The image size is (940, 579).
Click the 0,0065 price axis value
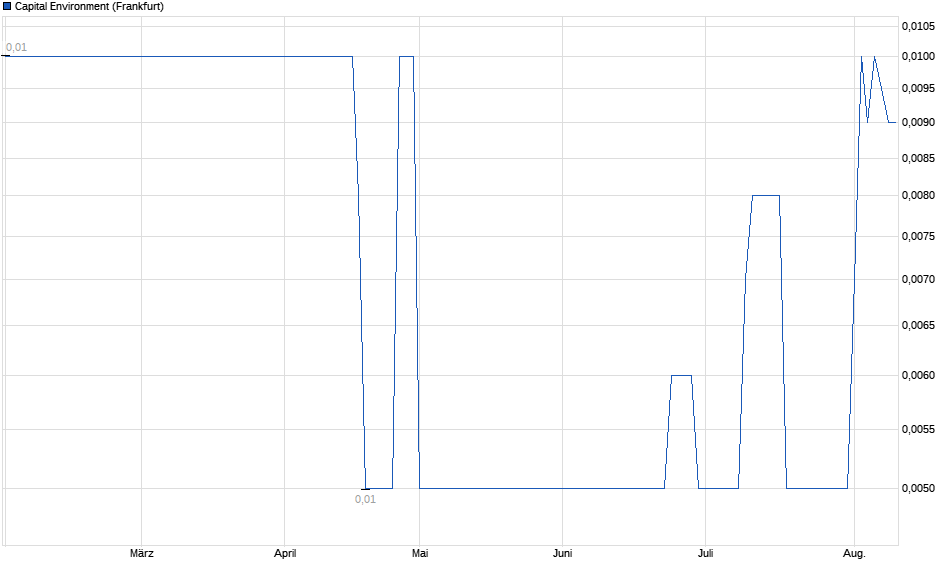coord(918,325)
